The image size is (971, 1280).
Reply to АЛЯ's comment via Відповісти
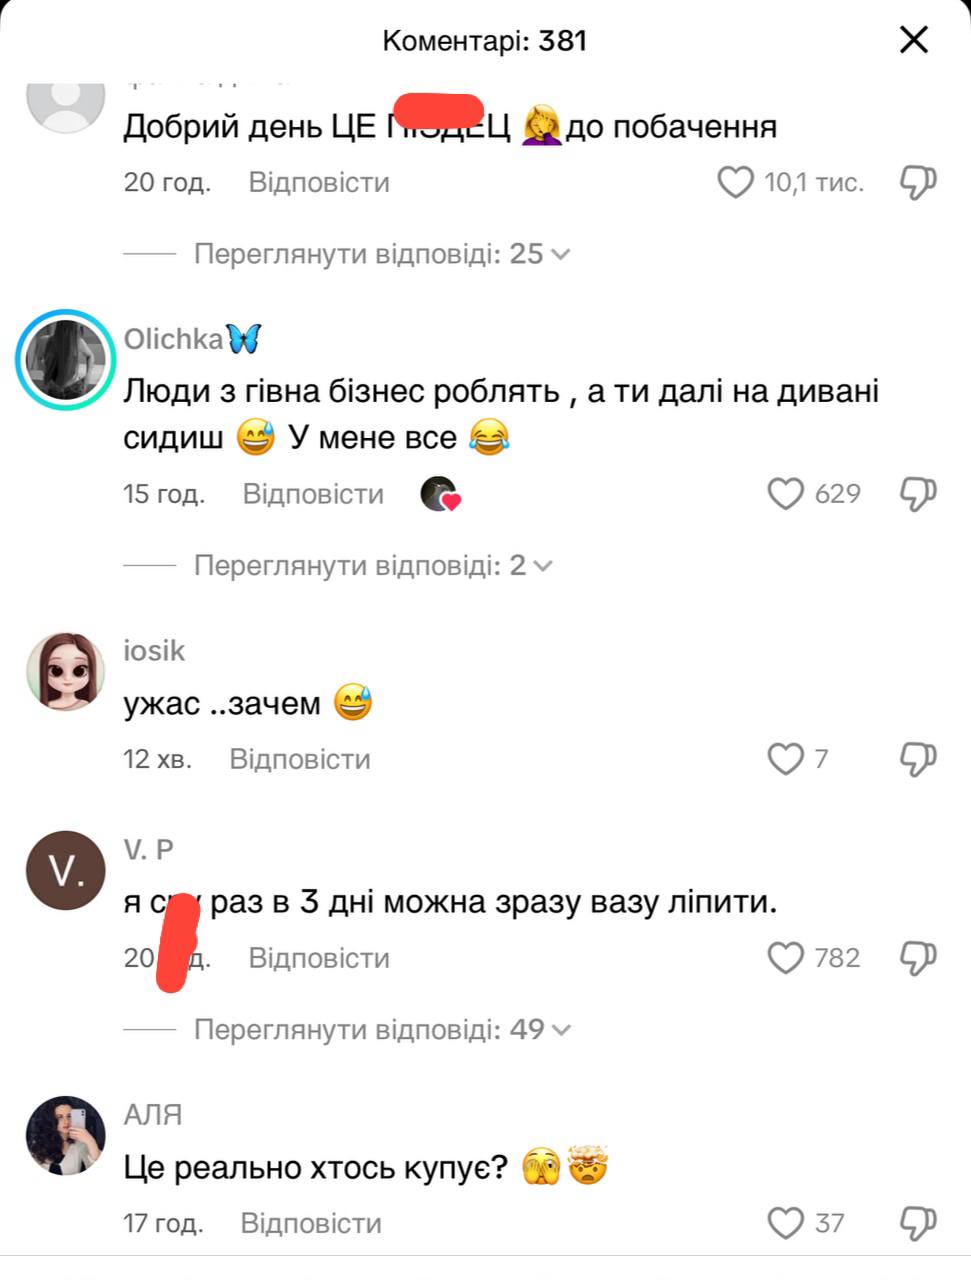311,1223
